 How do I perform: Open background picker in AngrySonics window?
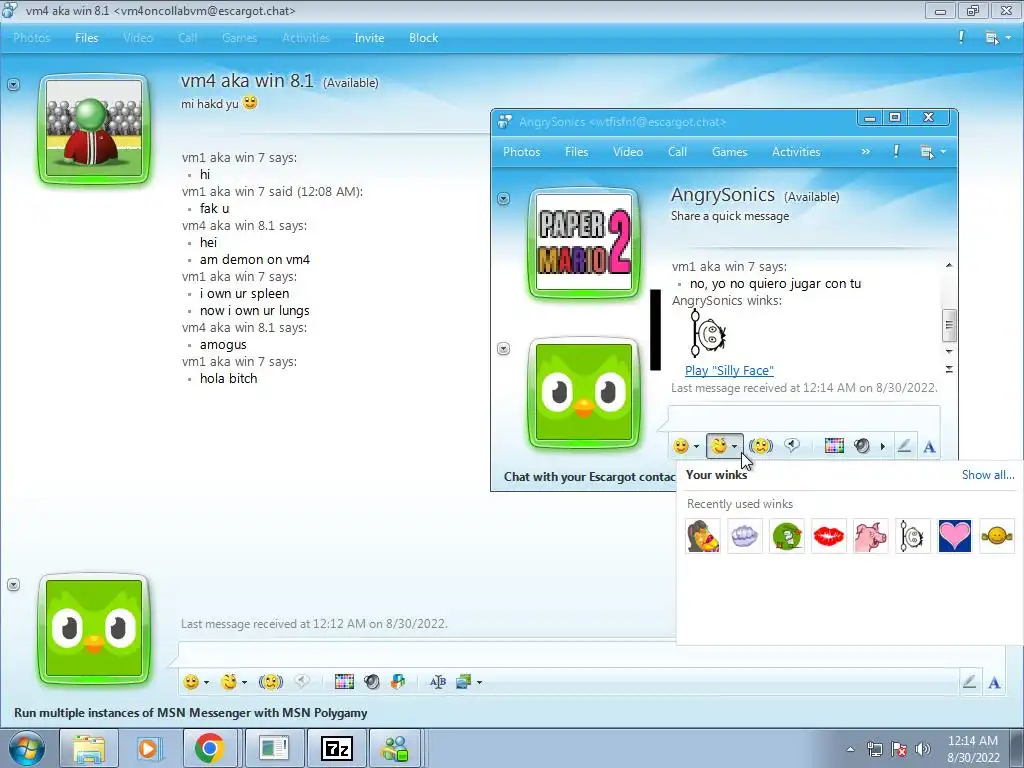coord(834,446)
